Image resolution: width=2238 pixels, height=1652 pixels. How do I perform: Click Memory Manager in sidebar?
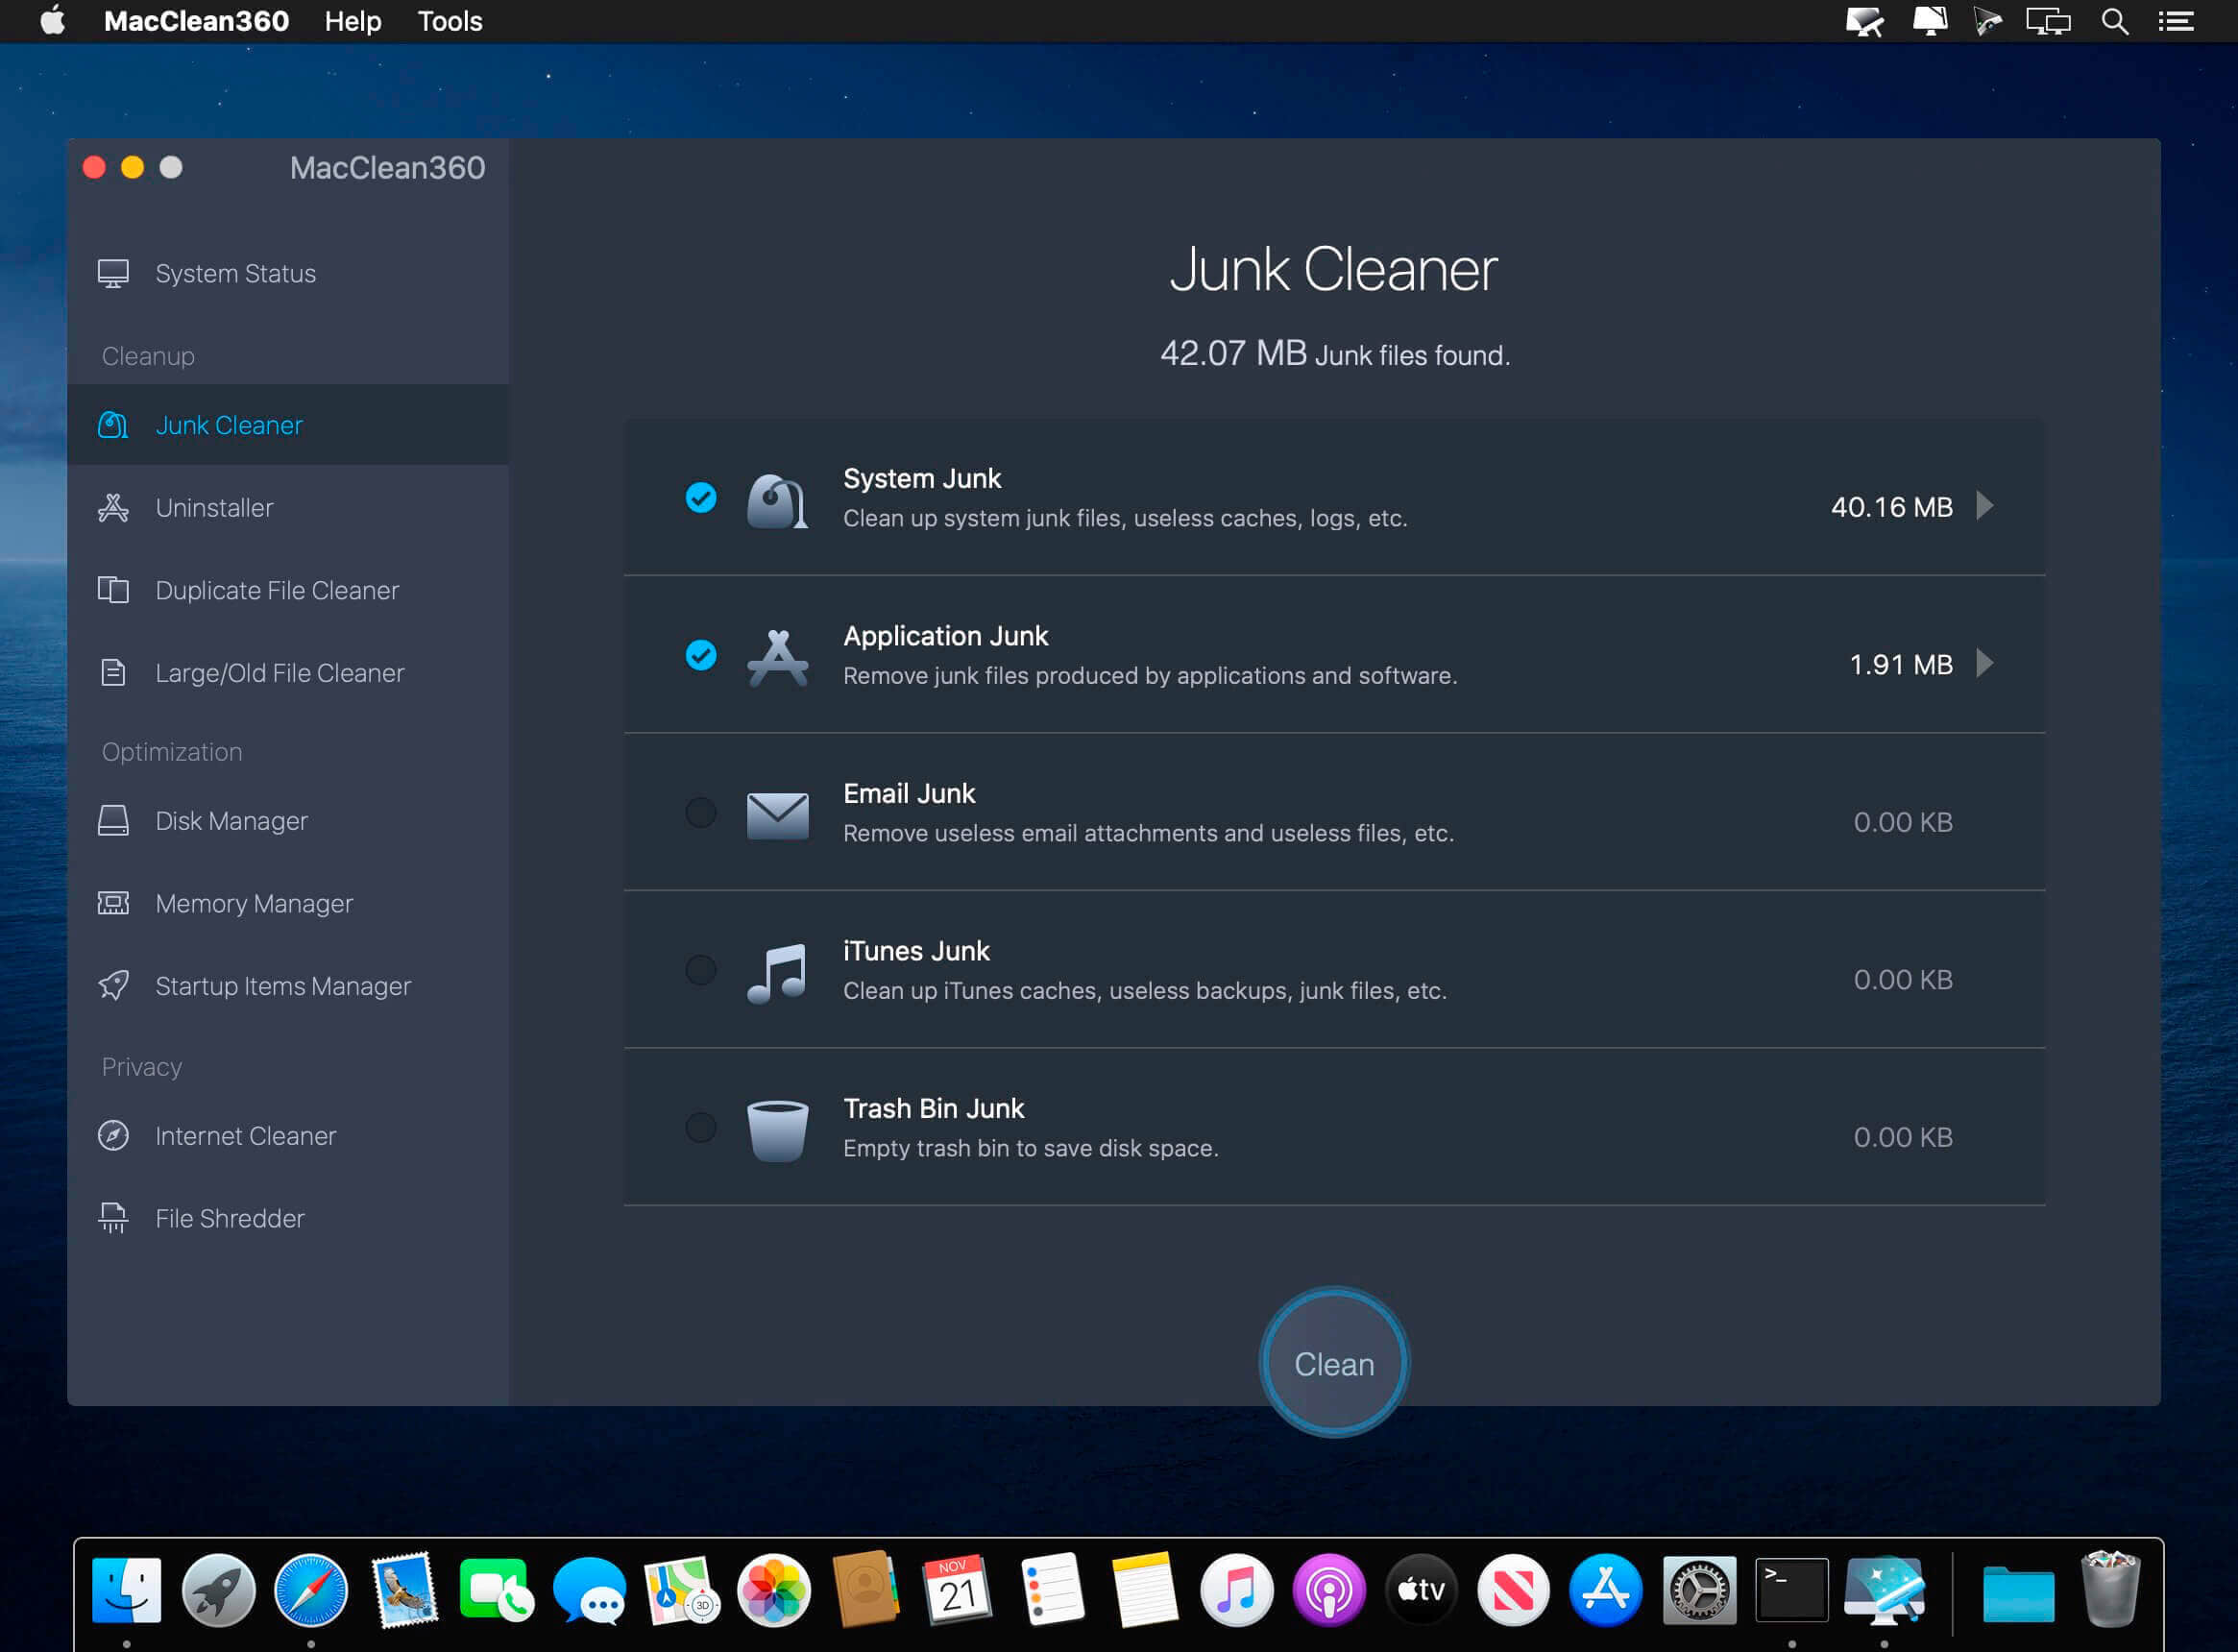click(x=255, y=903)
